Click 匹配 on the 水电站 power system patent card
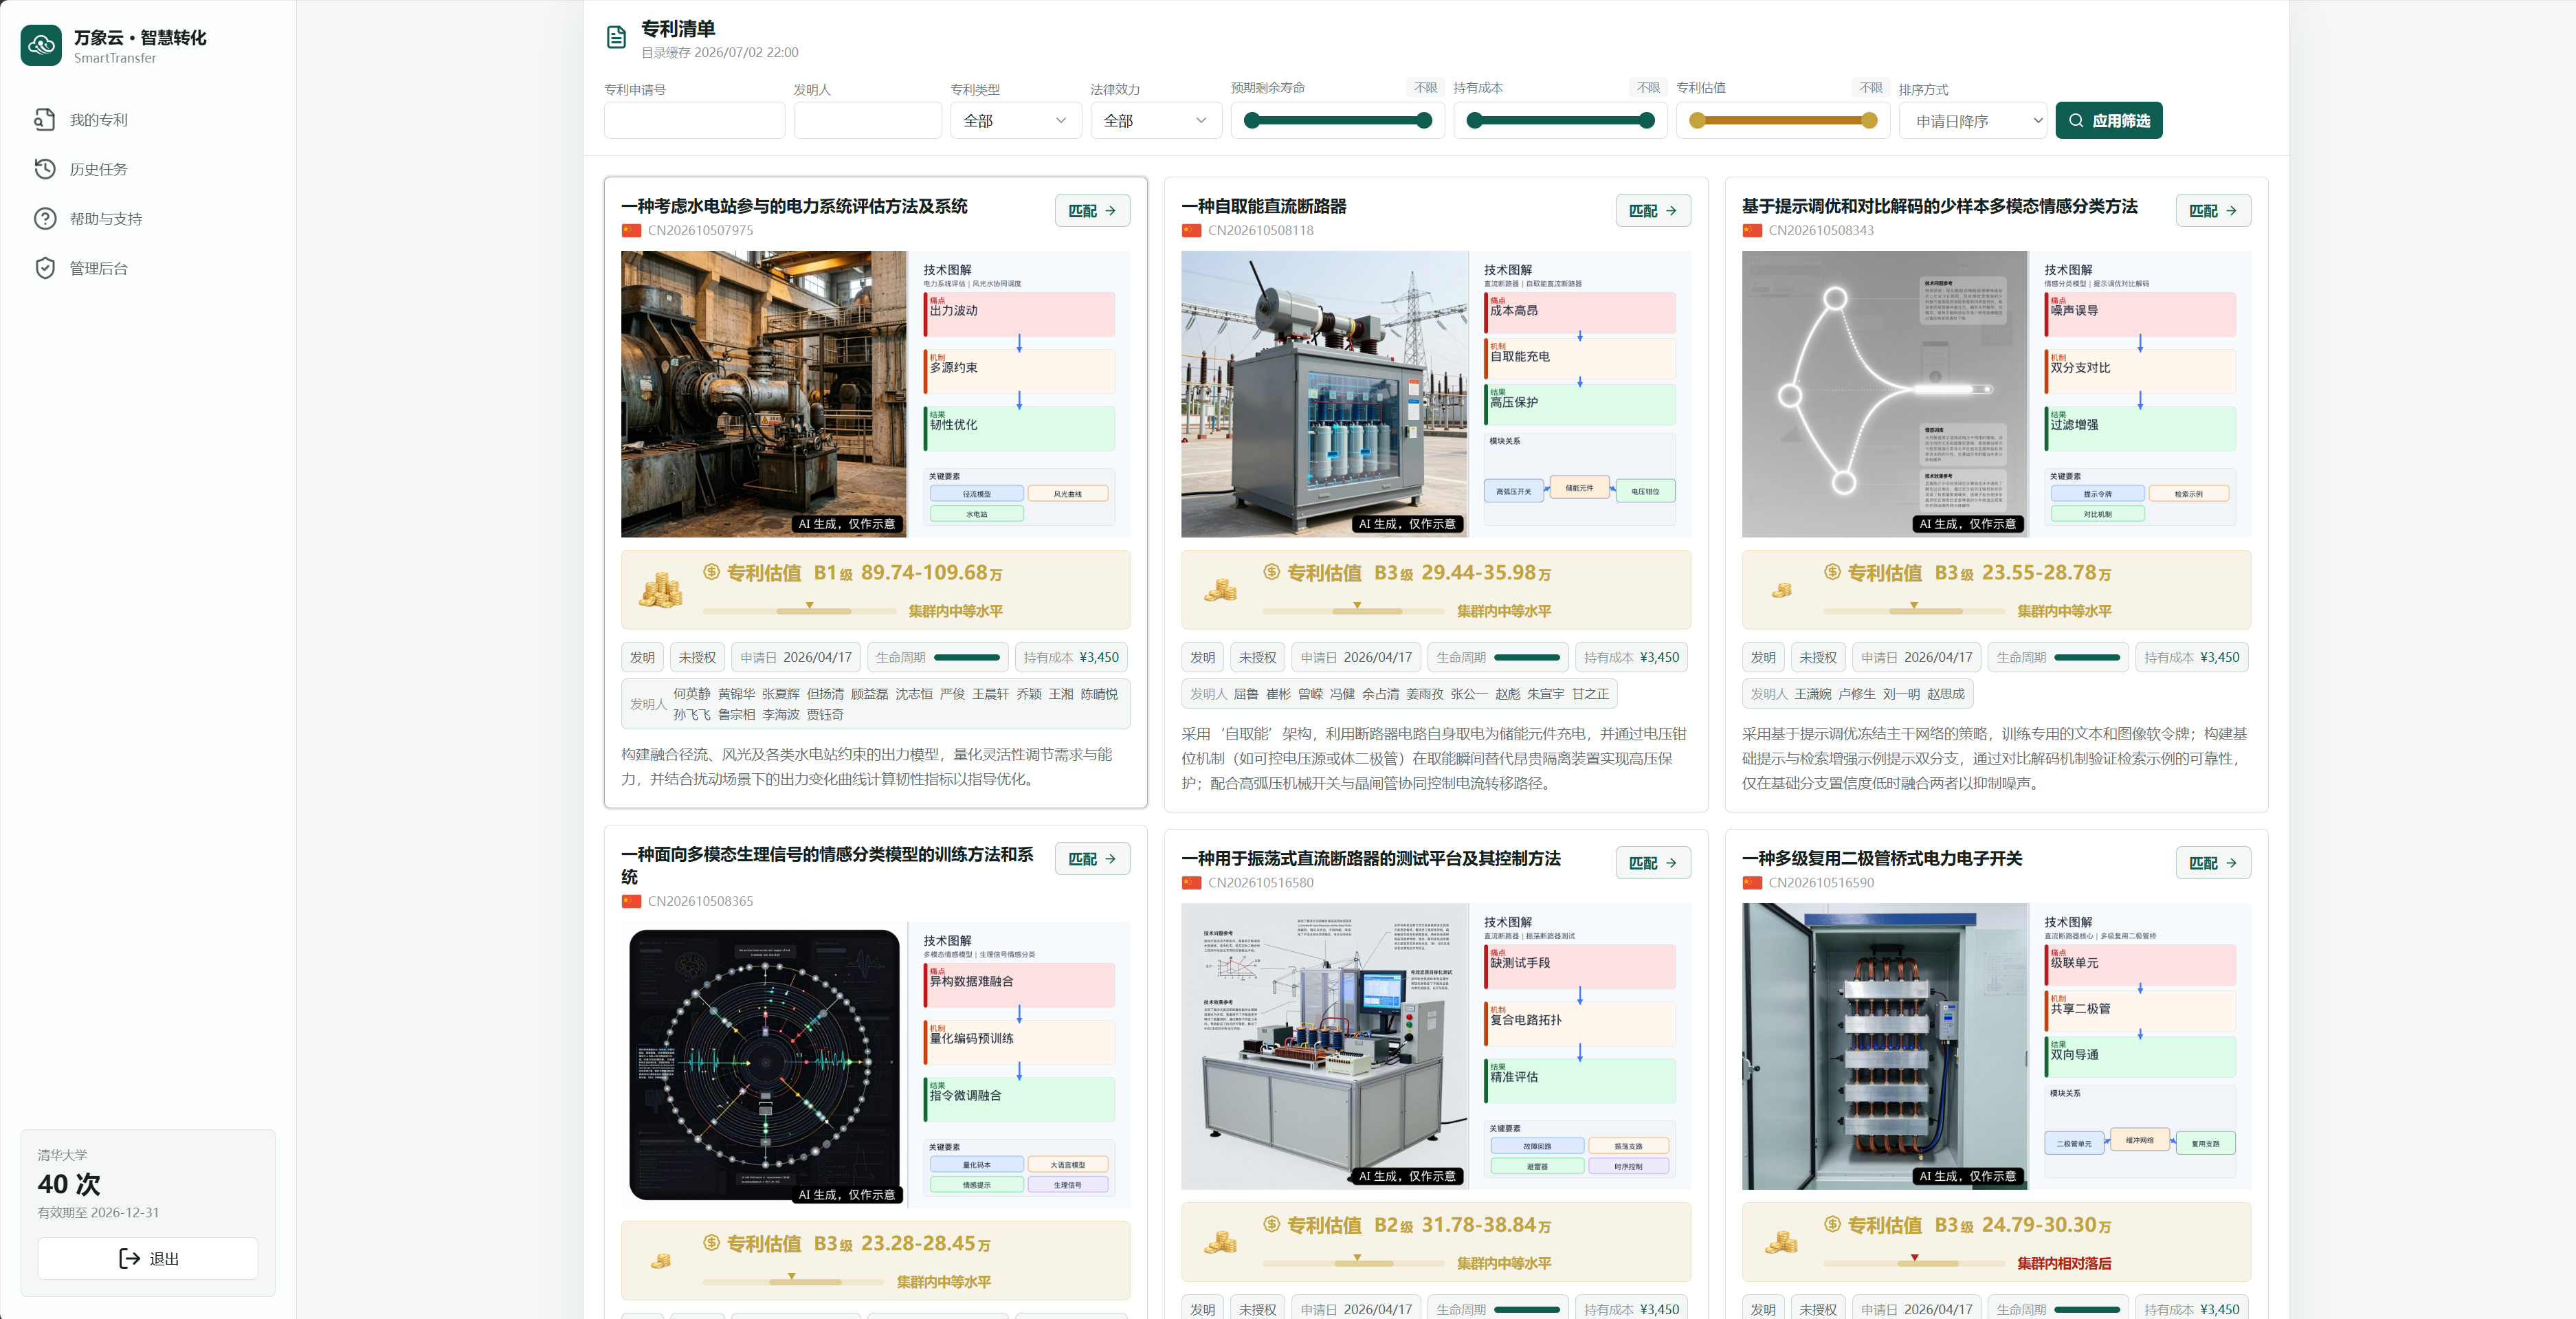This screenshot has width=2576, height=1319. (1092, 211)
